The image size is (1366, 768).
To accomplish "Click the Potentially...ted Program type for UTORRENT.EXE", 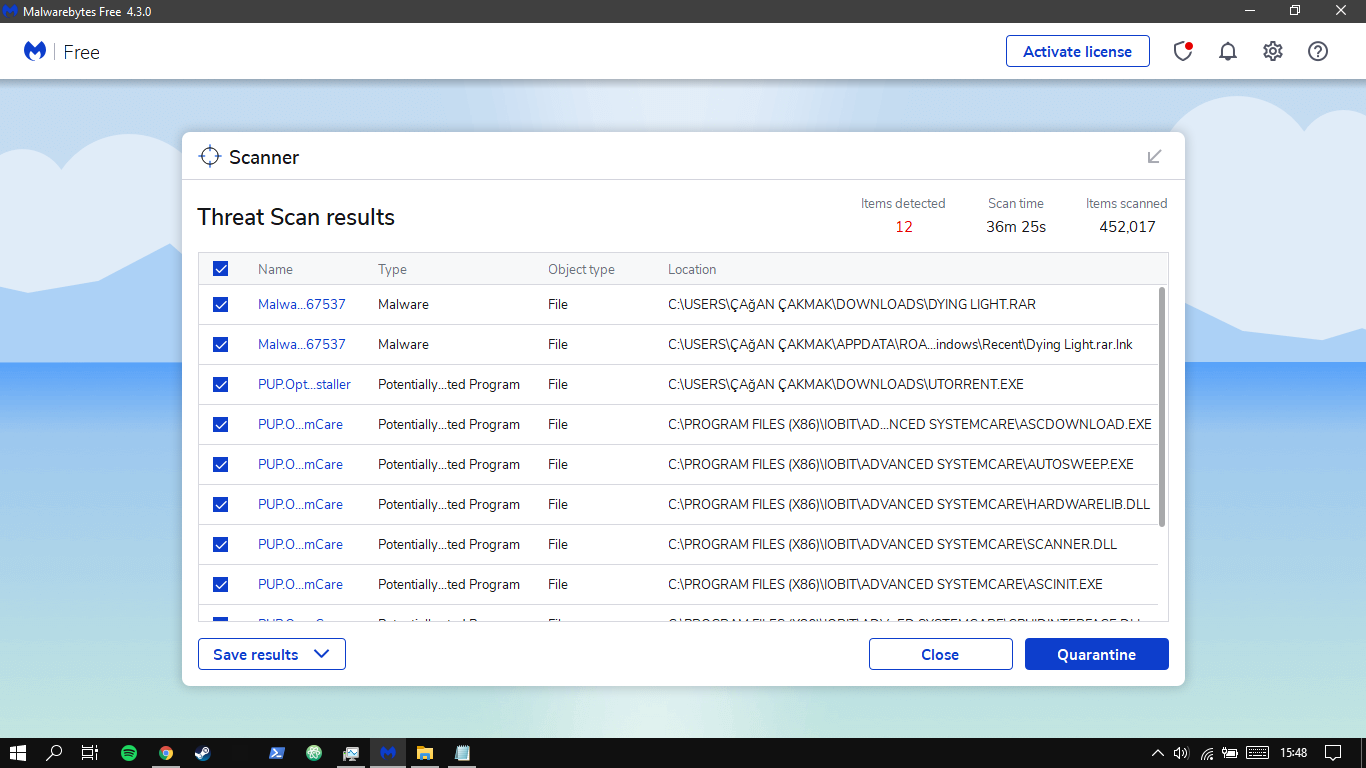I will [x=449, y=384].
